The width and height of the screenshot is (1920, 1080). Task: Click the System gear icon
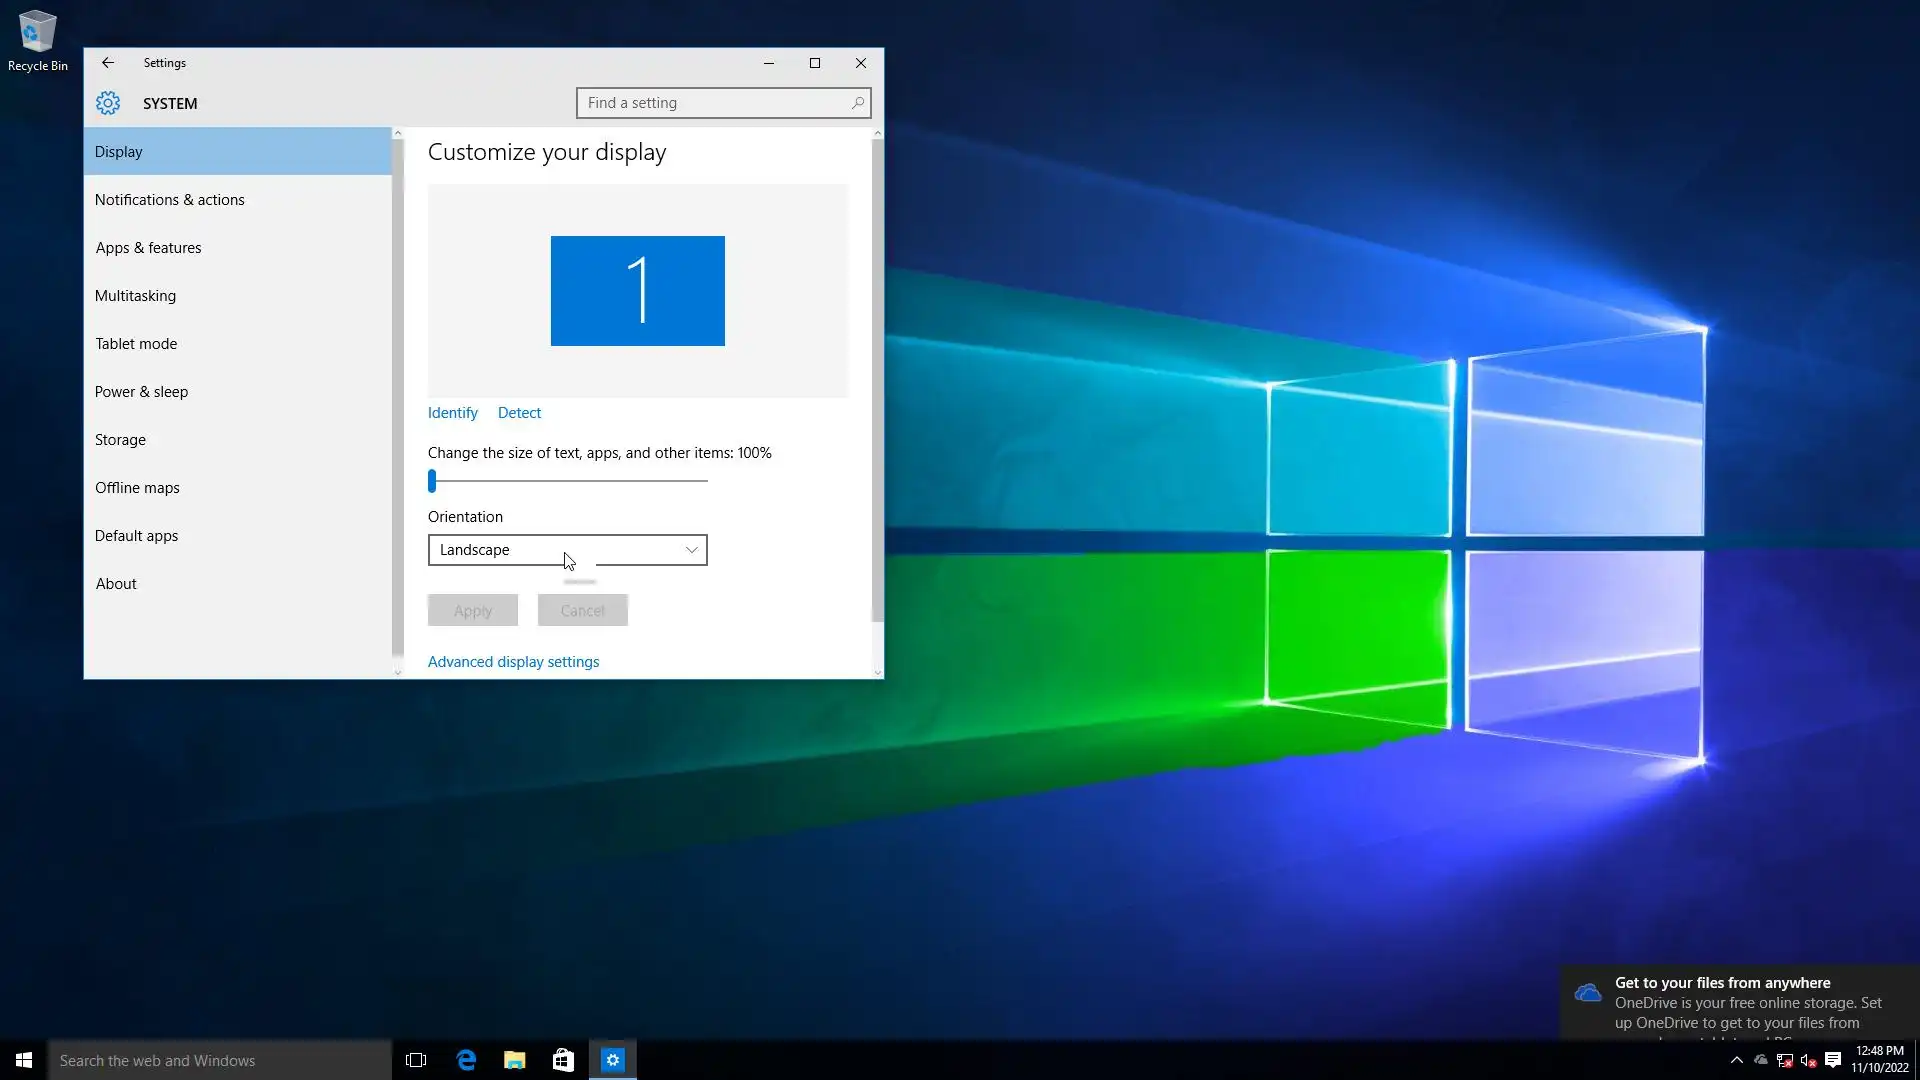click(108, 103)
